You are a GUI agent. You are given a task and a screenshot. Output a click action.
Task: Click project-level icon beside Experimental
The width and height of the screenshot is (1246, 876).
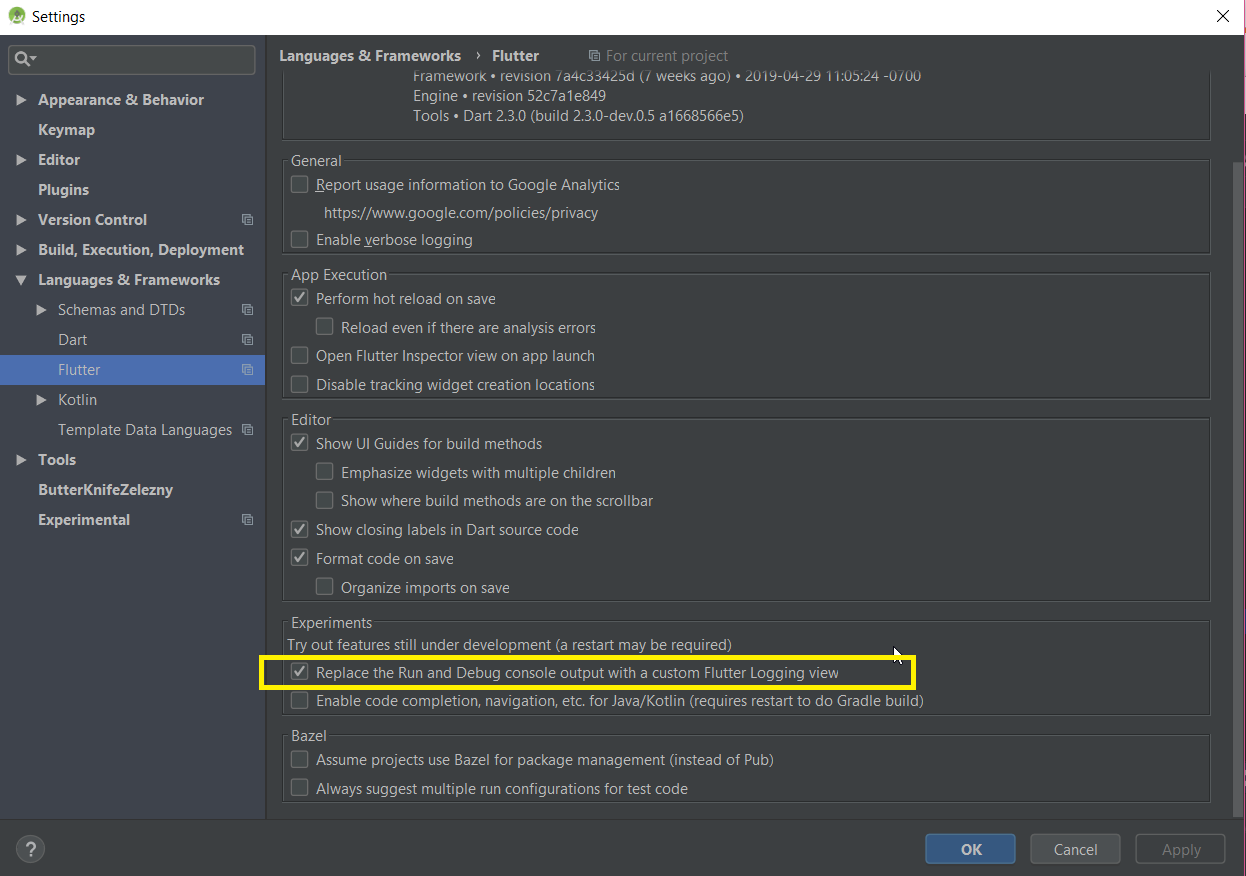(x=248, y=520)
